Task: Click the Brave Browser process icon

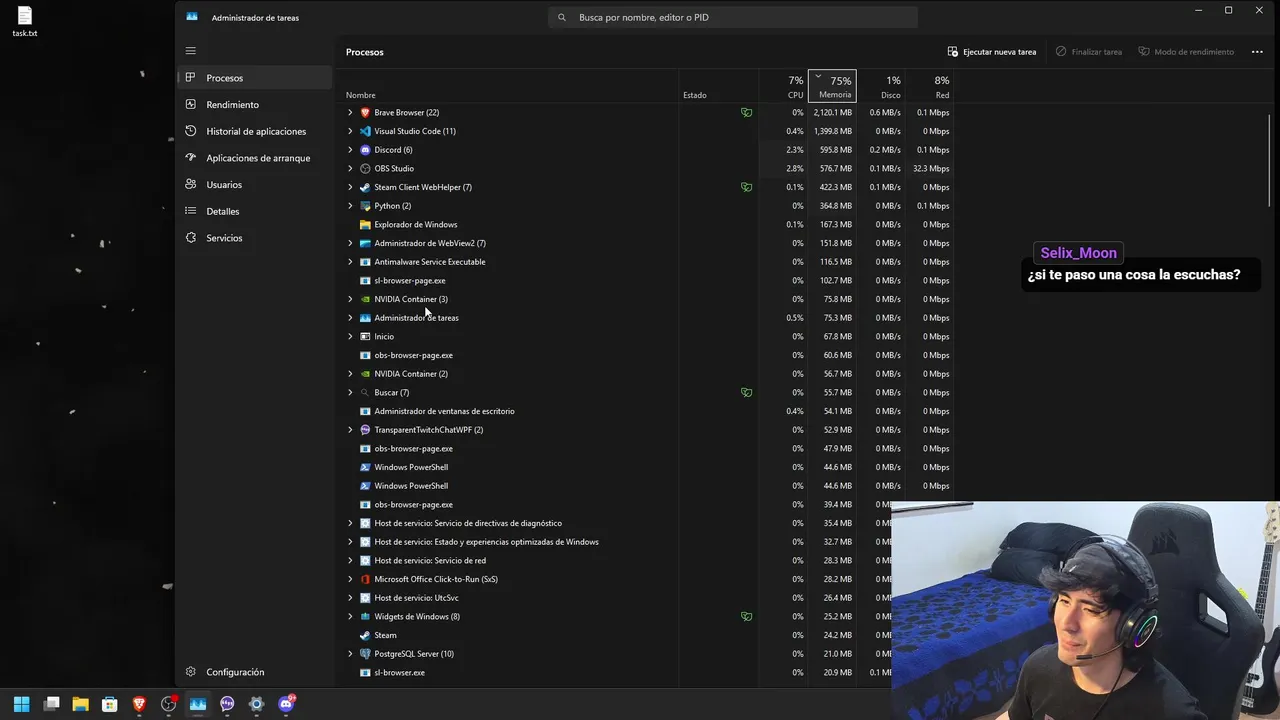Action: pos(365,112)
